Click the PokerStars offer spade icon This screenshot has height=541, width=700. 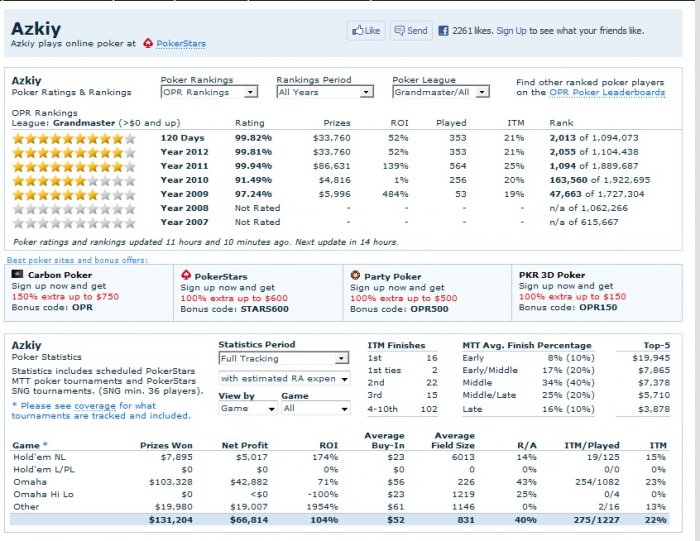coord(186,274)
